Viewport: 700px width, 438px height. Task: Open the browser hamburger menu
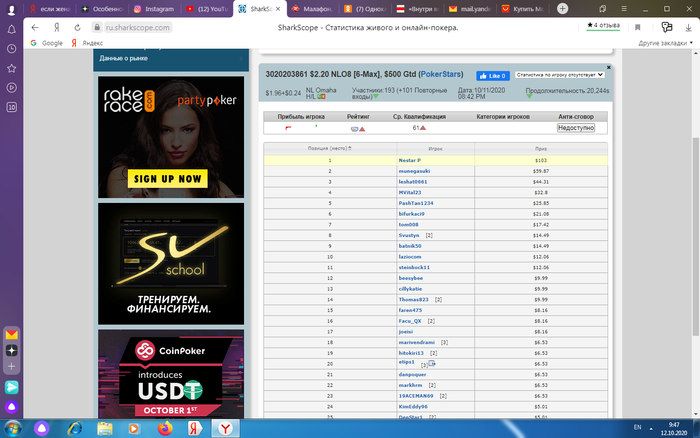point(624,8)
